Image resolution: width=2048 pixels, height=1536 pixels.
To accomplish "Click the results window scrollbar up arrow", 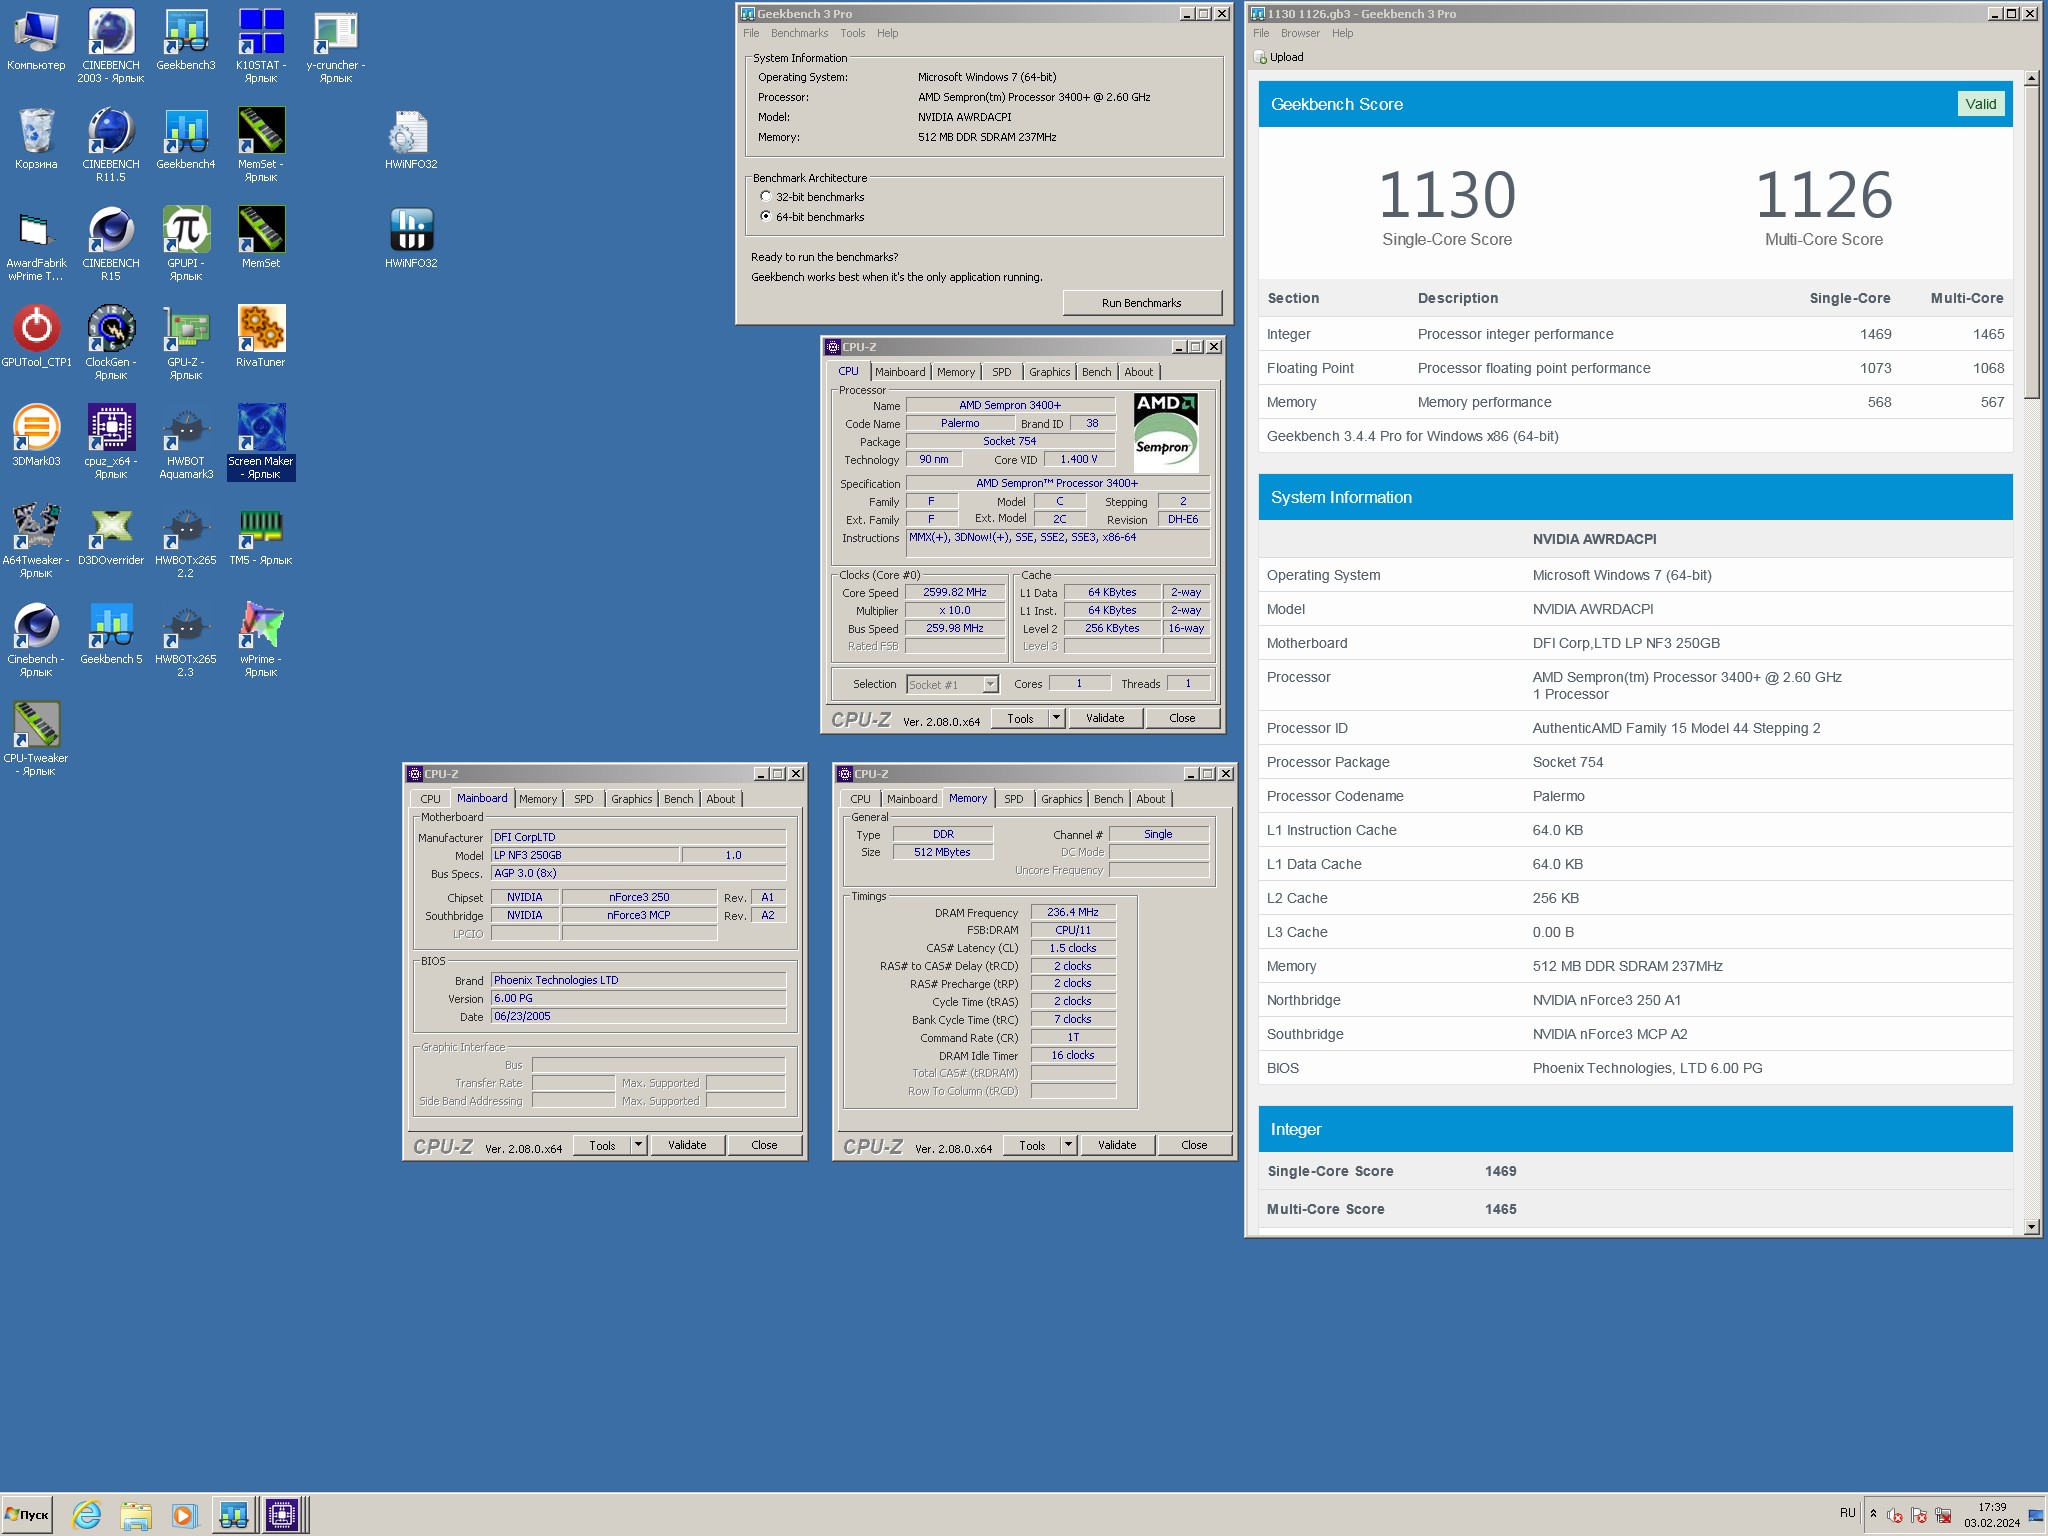I will 2031,78.
